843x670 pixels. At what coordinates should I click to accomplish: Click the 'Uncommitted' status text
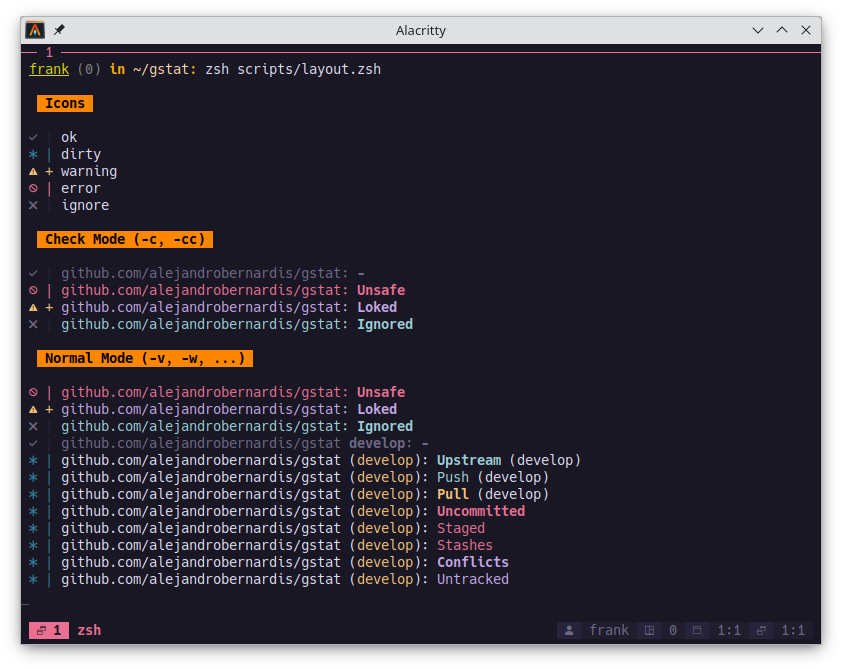(x=481, y=511)
